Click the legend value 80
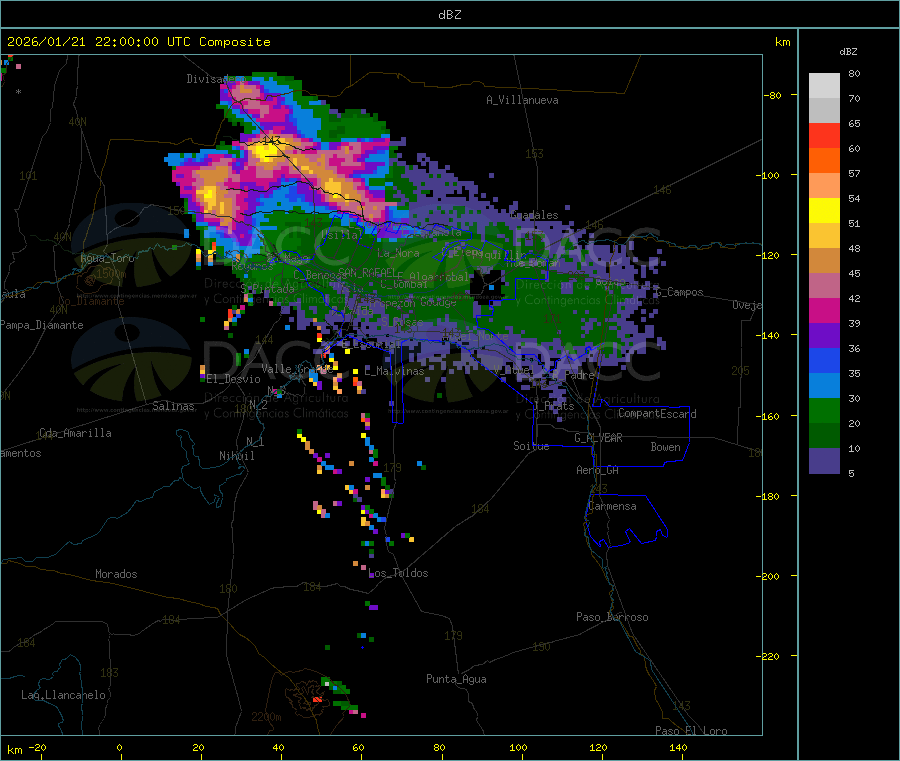The height and width of the screenshot is (761, 900). (x=854, y=73)
